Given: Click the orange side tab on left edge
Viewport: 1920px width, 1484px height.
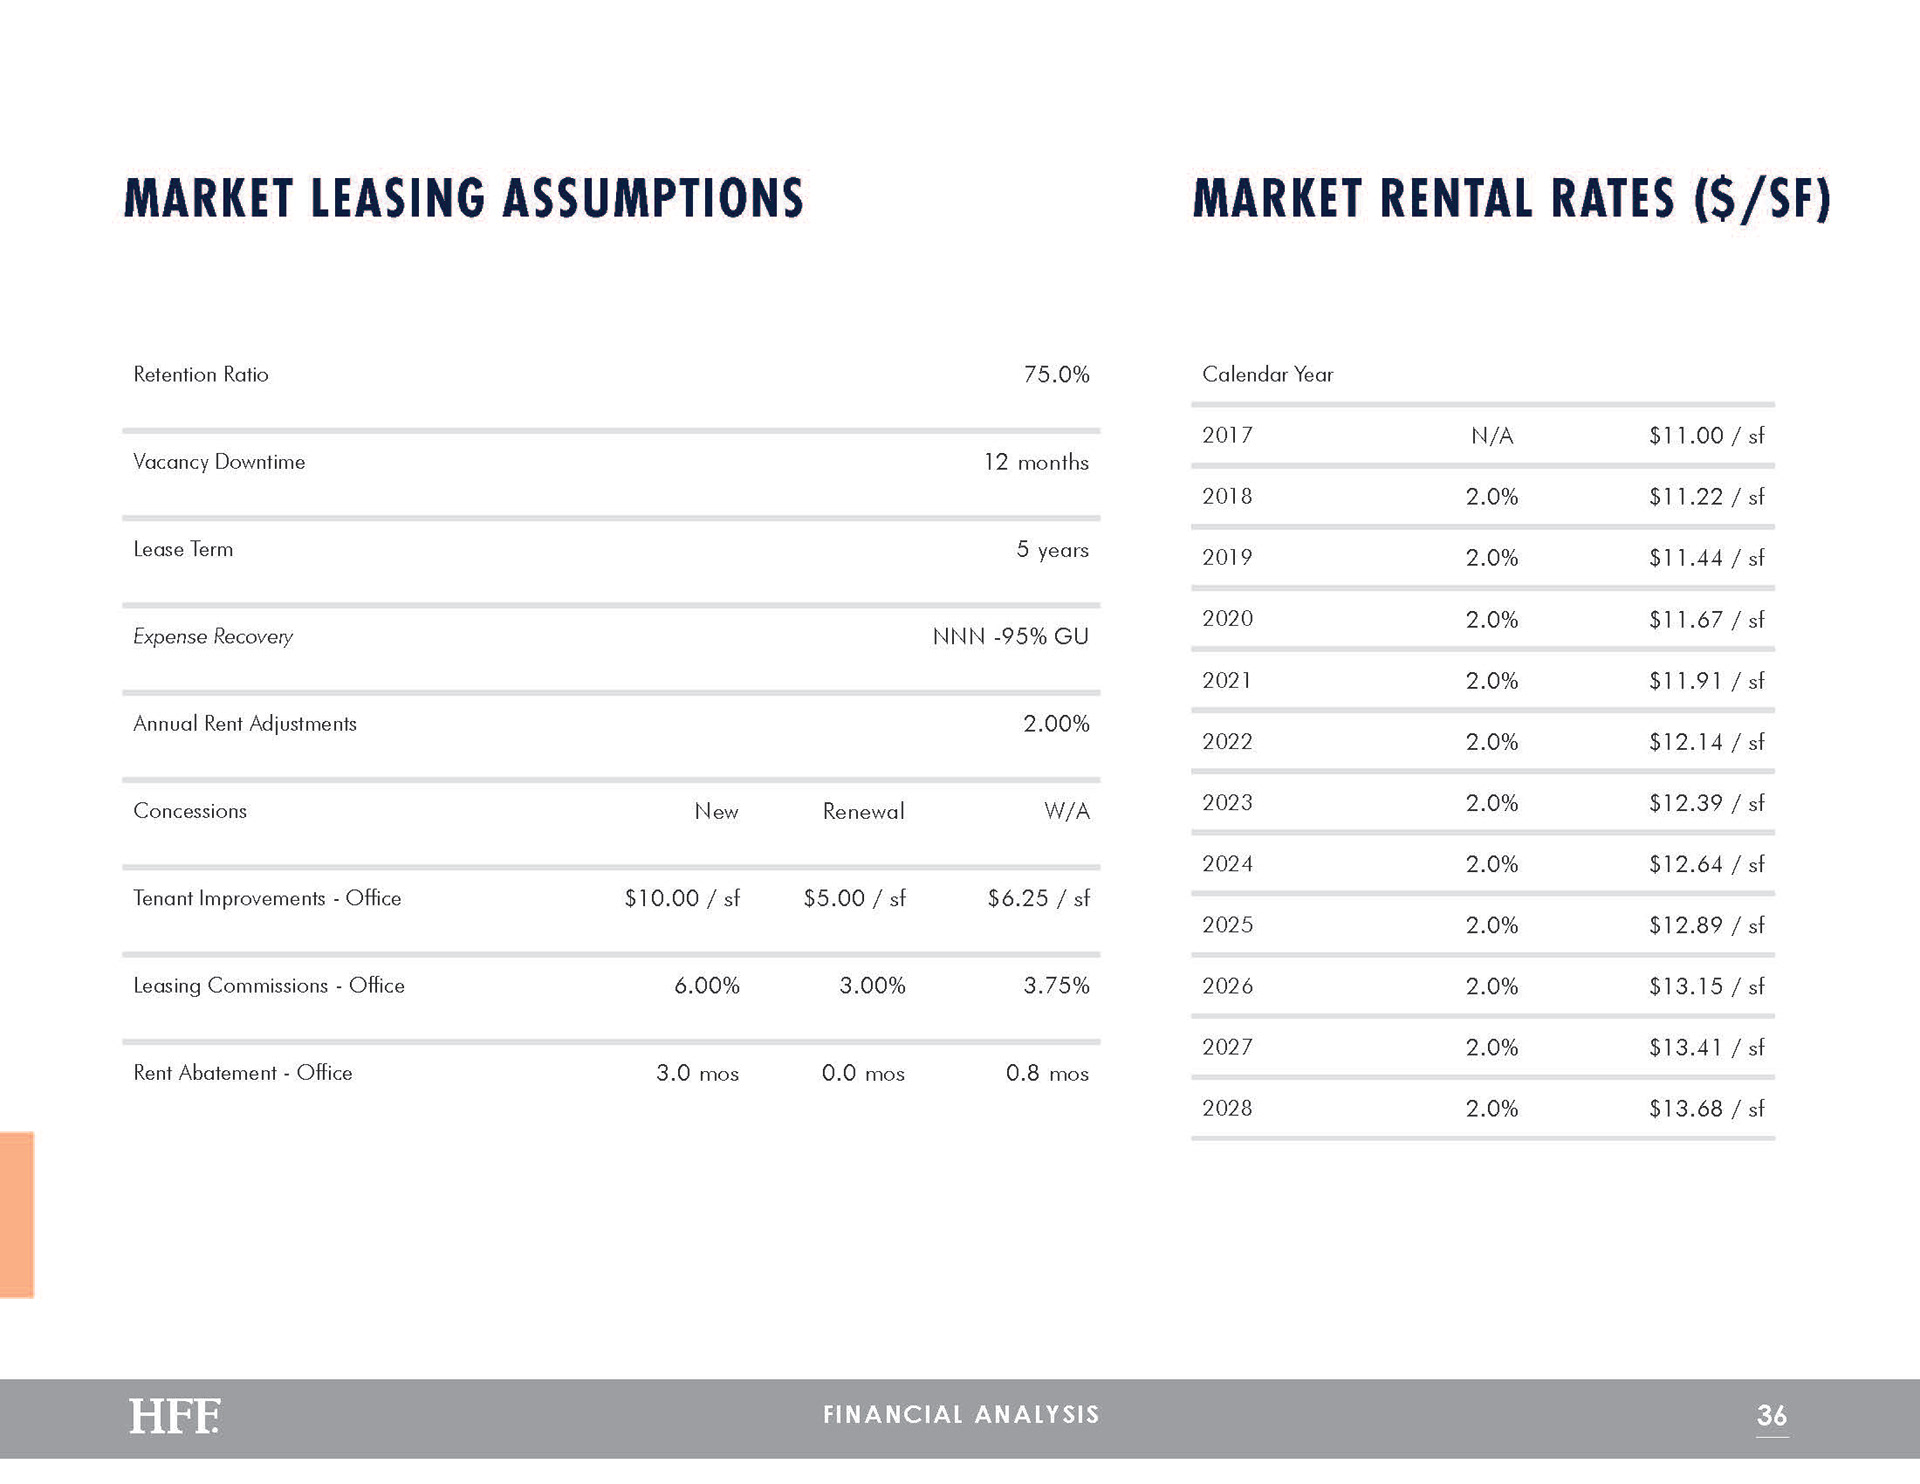Looking at the screenshot, I should tap(17, 1214).
